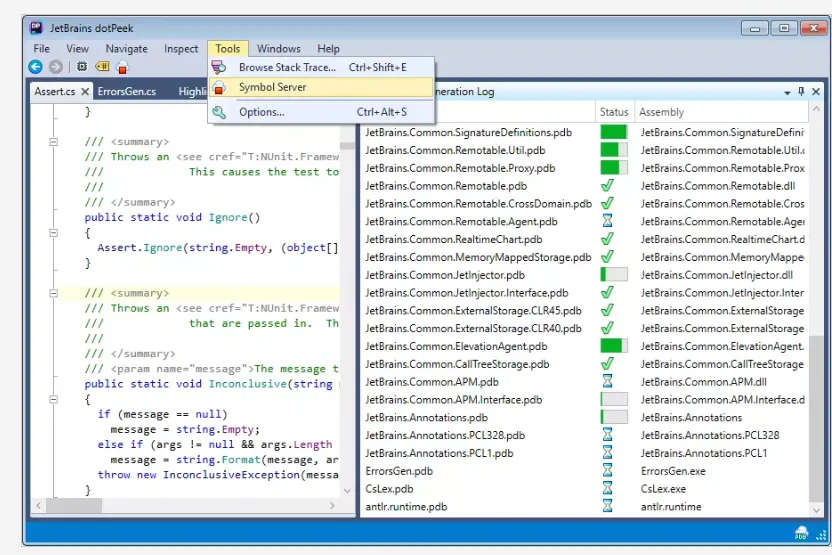Open the File menu
This screenshot has height=555, width=832.
[x=41, y=49]
